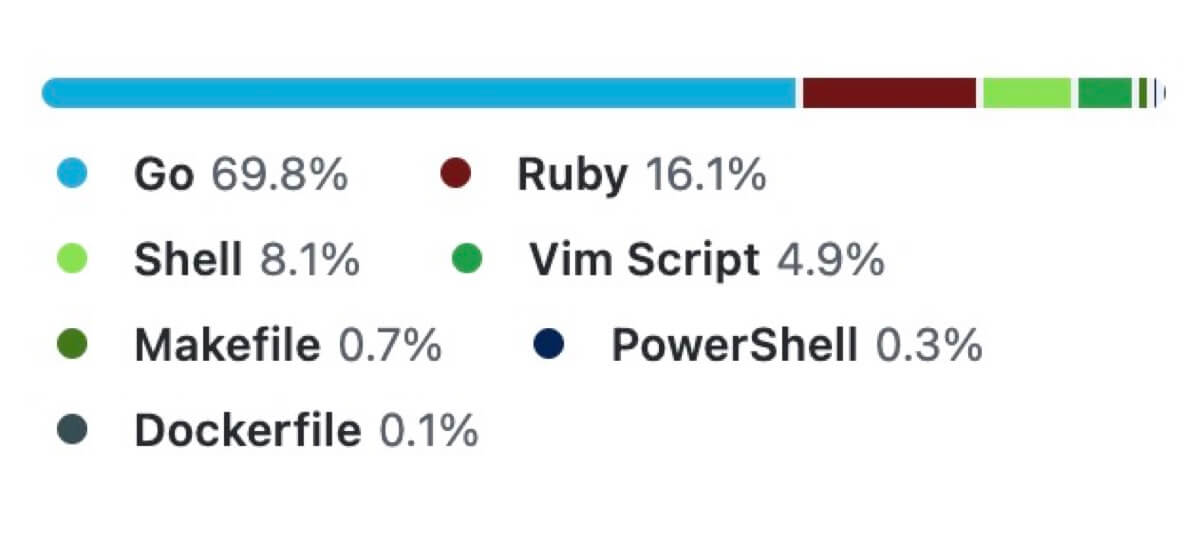Click the navy dot beside PowerShell

[549, 346]
